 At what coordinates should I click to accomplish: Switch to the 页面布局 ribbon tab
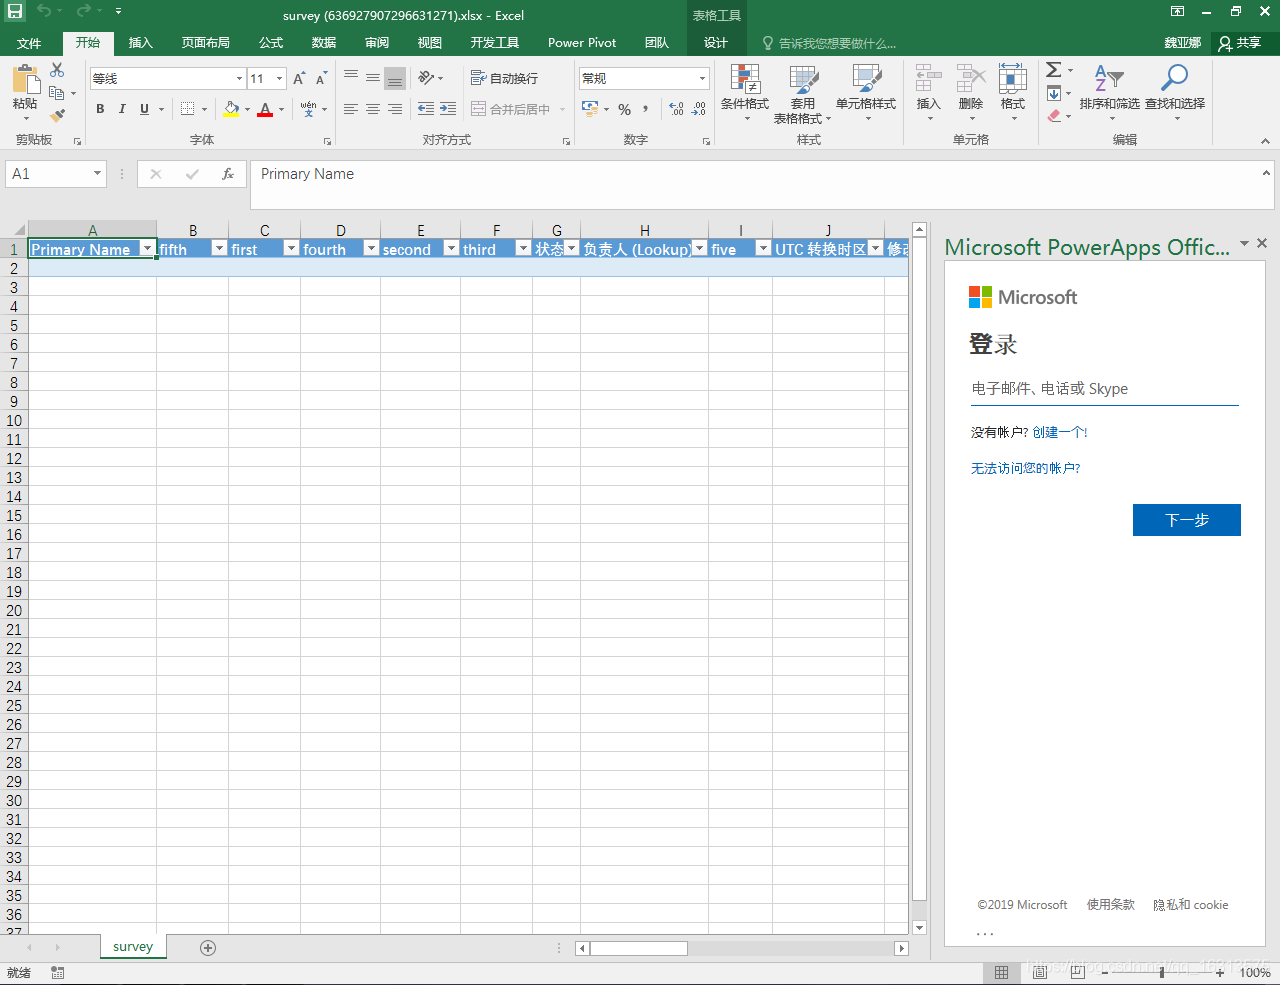(206, 43)
